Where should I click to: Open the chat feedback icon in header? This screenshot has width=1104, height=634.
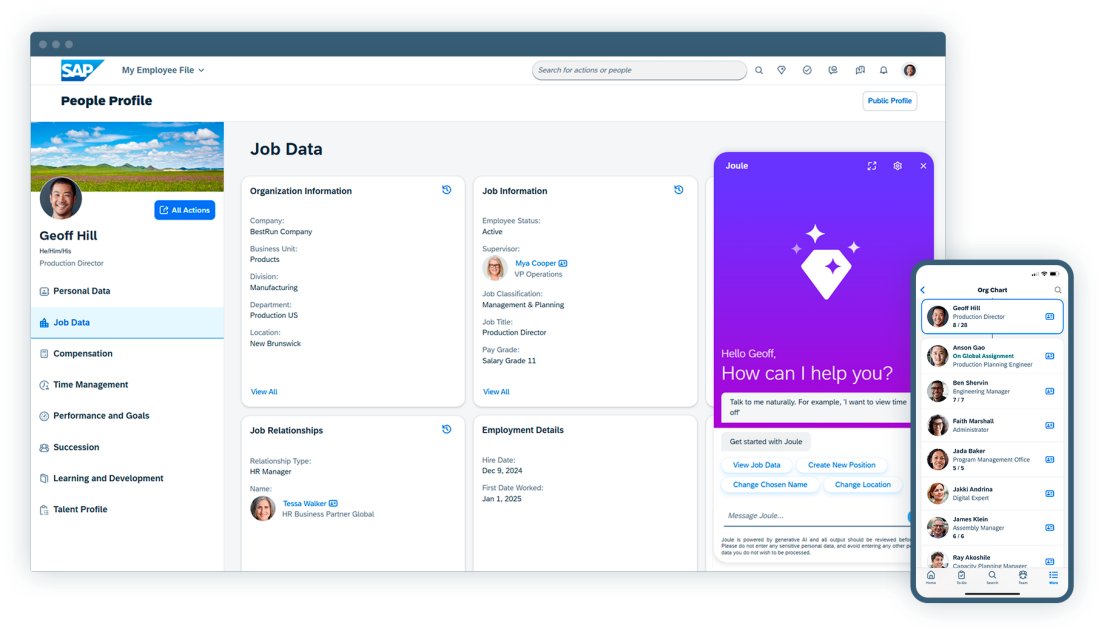831,70
